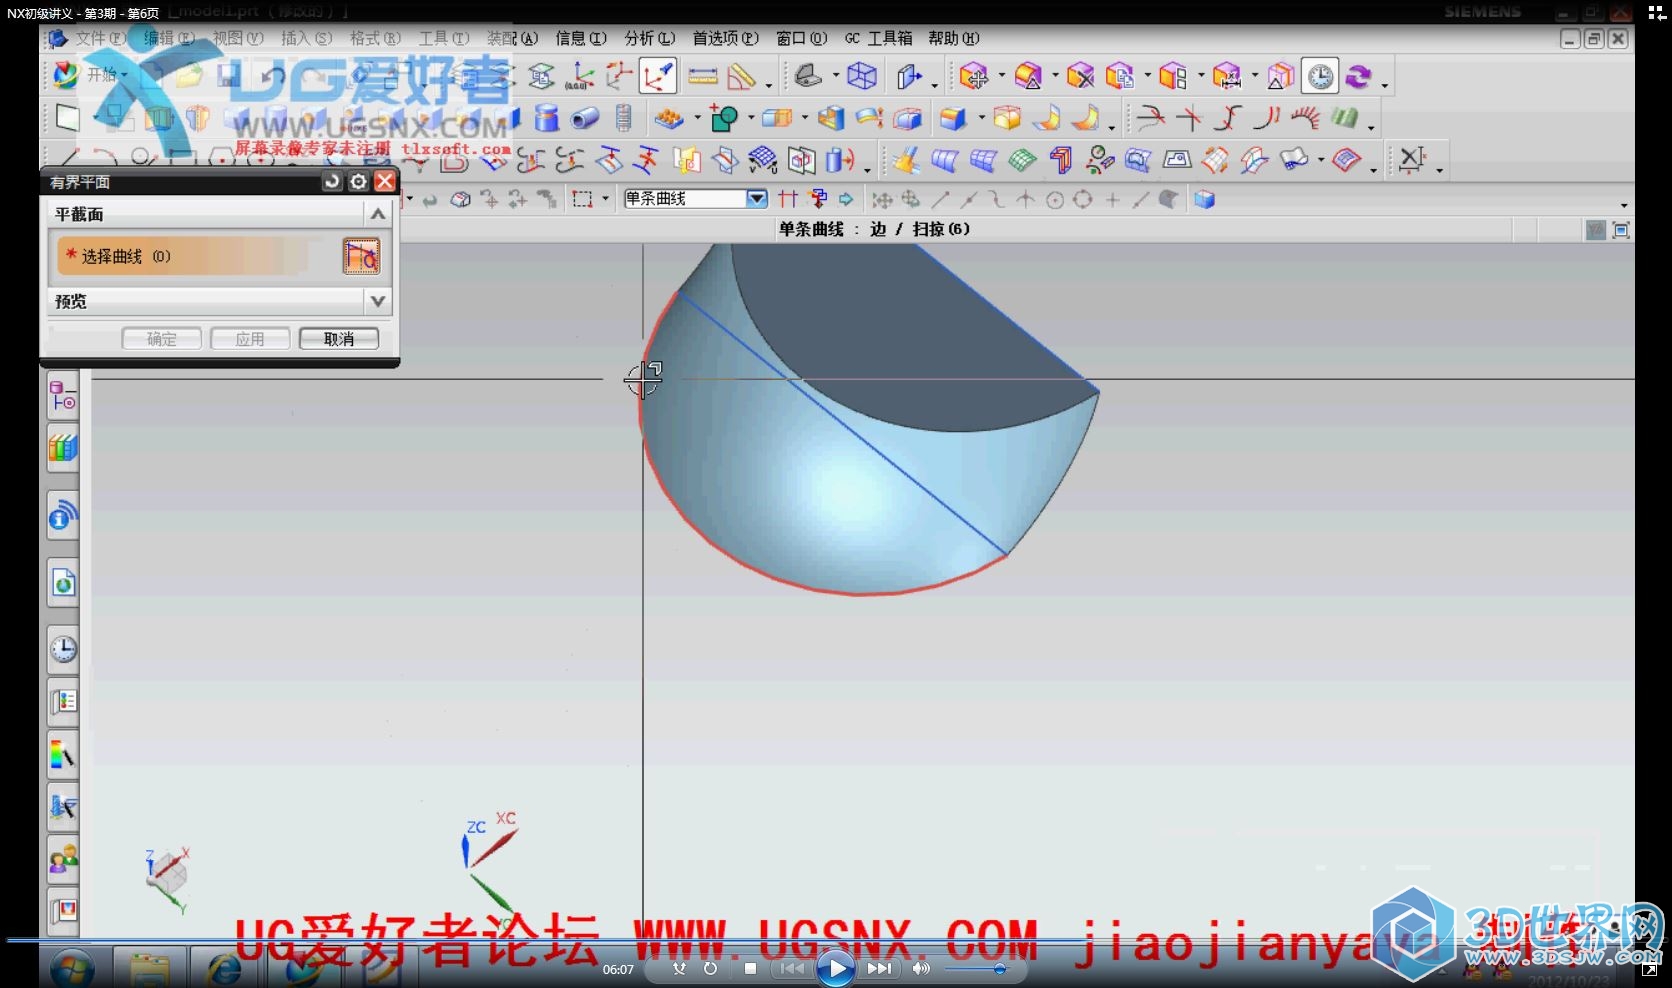Stop video playback
Screen dimensions: 1672x988
pos(750,968)
